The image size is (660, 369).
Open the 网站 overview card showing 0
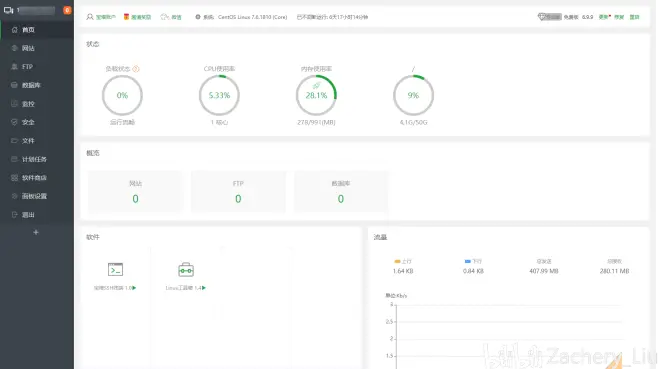coord(136,191)
